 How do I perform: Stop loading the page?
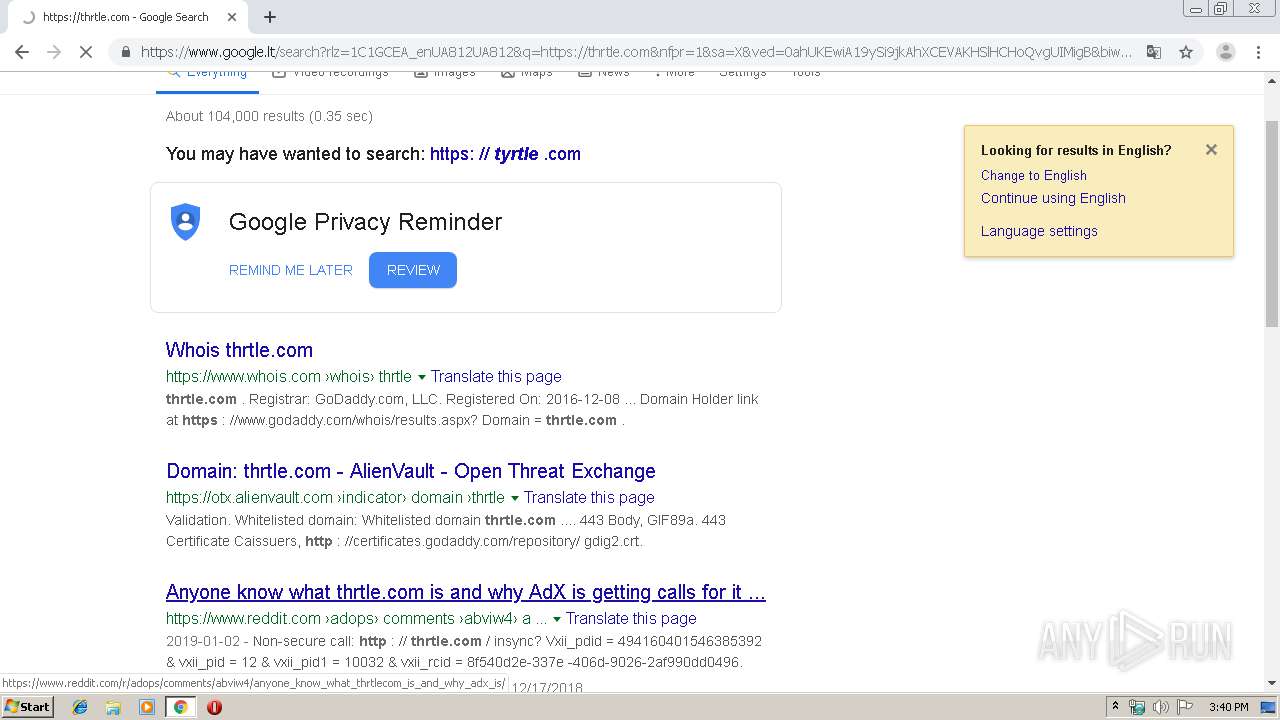click(x=86, y=52)
